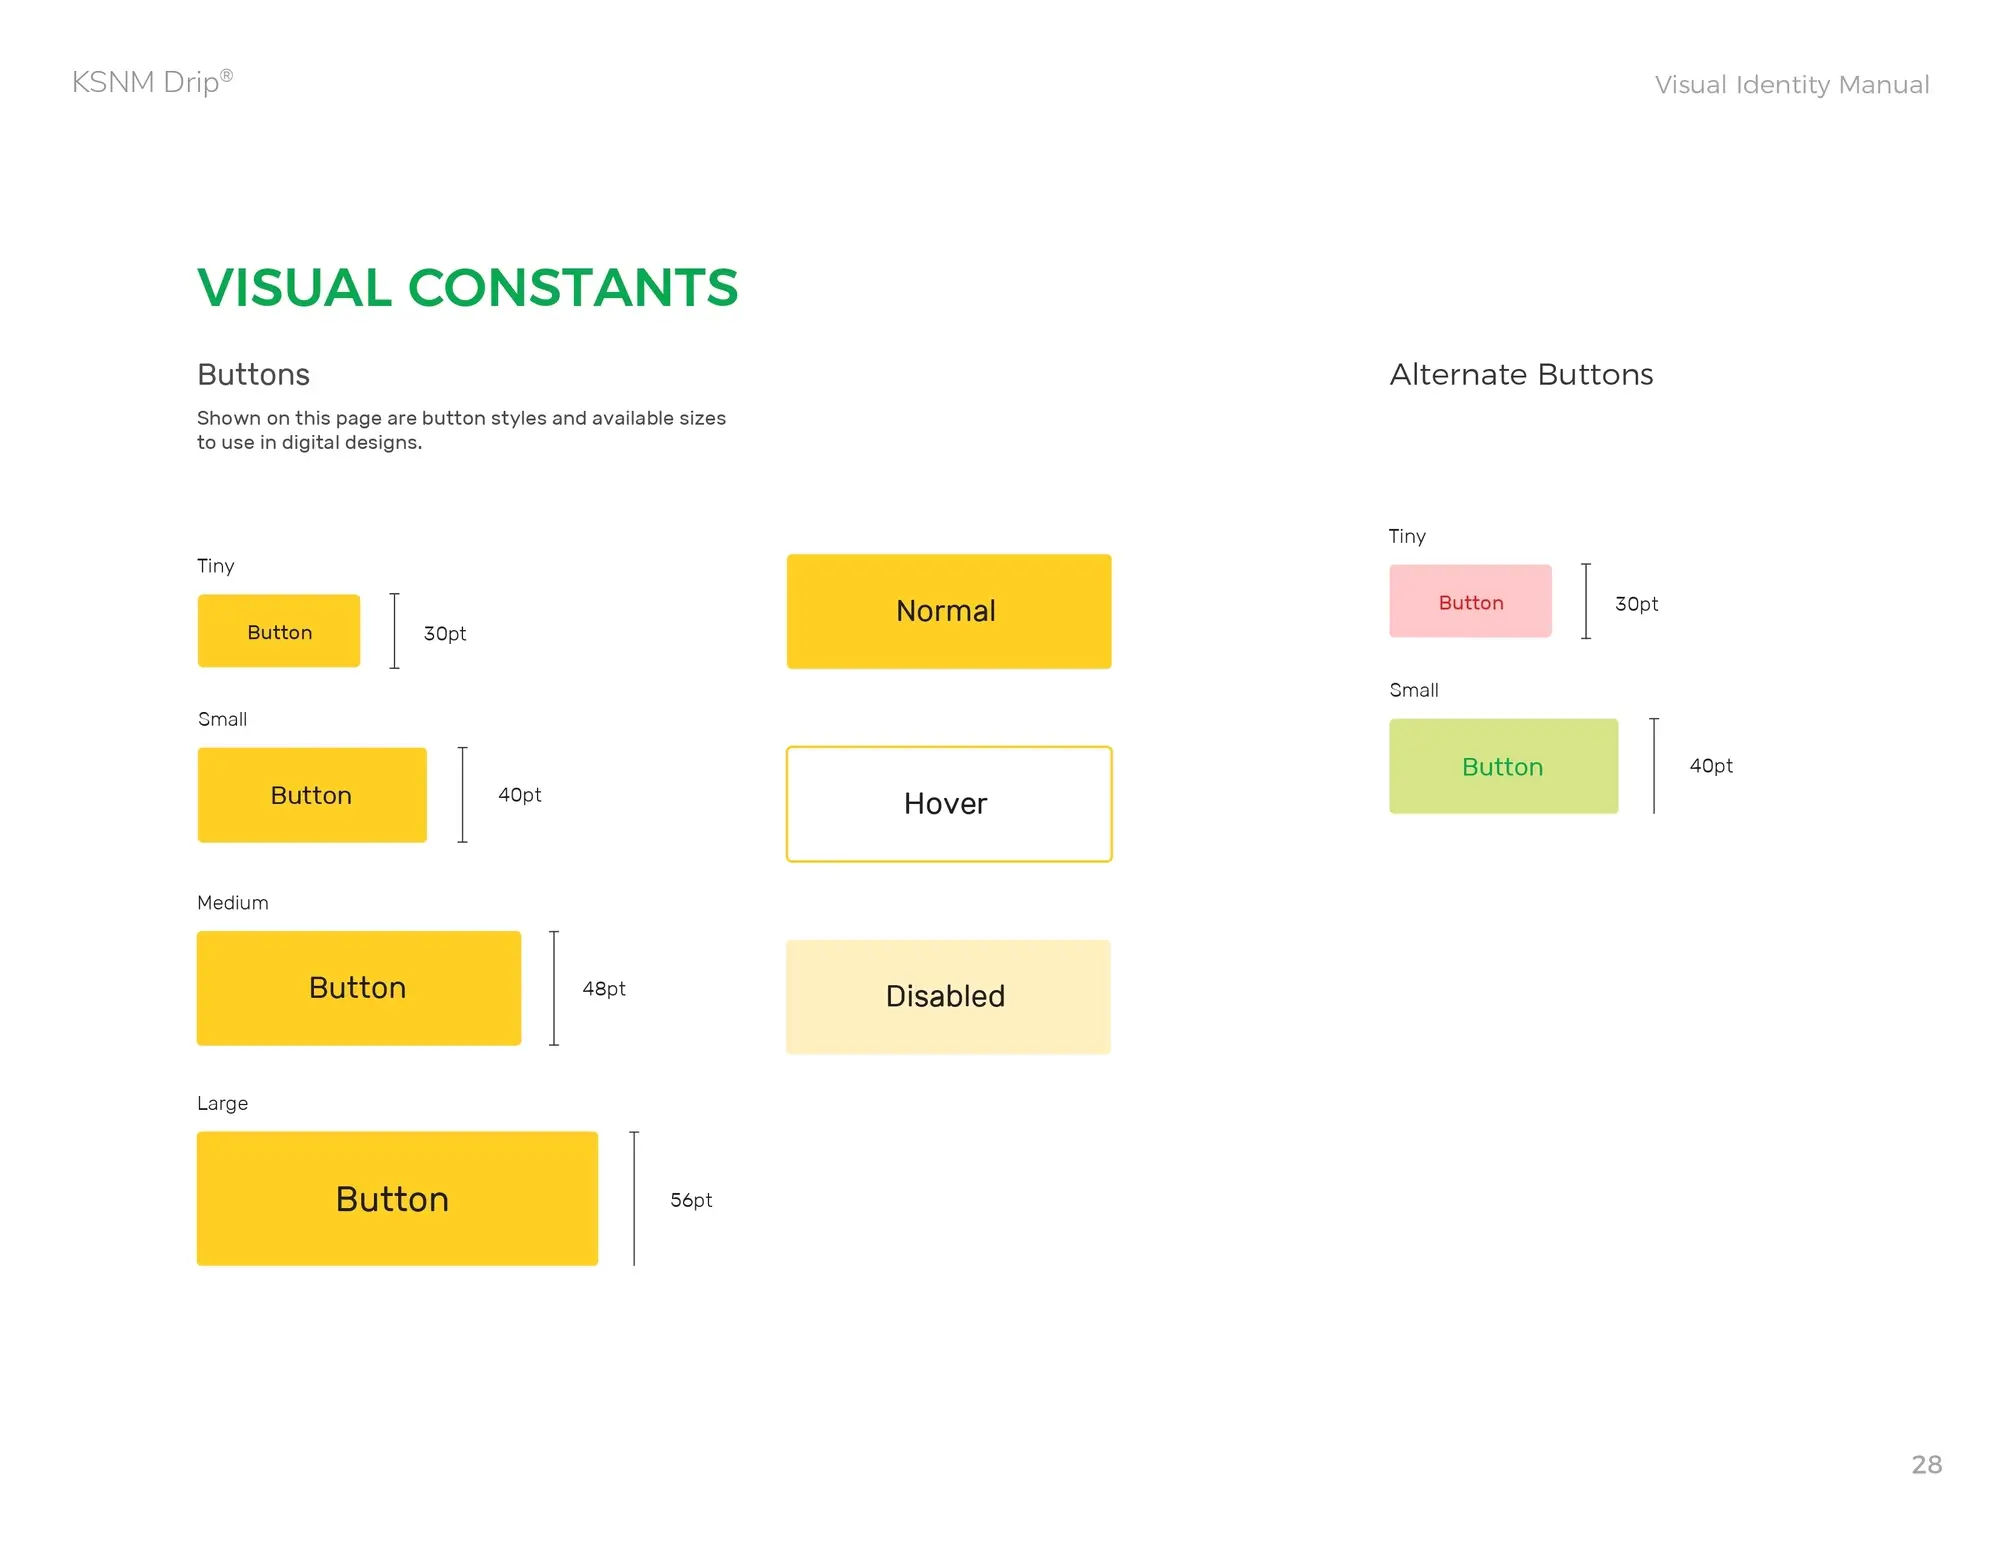This screenshot has height=1545, width=2000.
Task: Click the pale Disabled button
Action: click(x=948, y=997)
